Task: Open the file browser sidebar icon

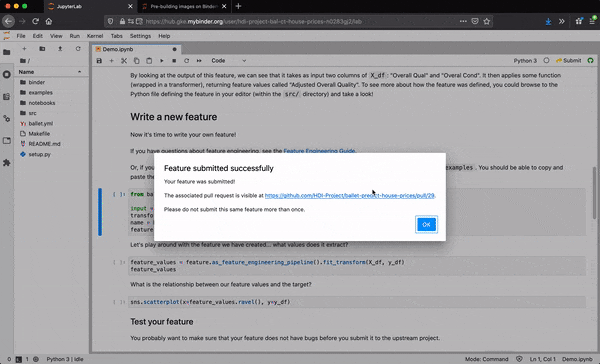Action: click(7, 52)
